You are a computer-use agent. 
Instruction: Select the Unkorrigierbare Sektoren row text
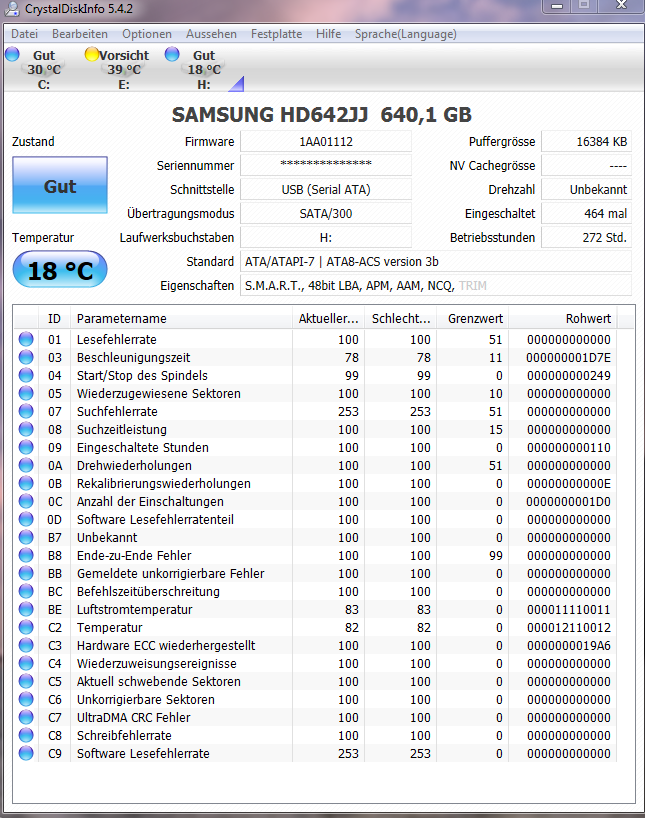[x=146, y=700]
